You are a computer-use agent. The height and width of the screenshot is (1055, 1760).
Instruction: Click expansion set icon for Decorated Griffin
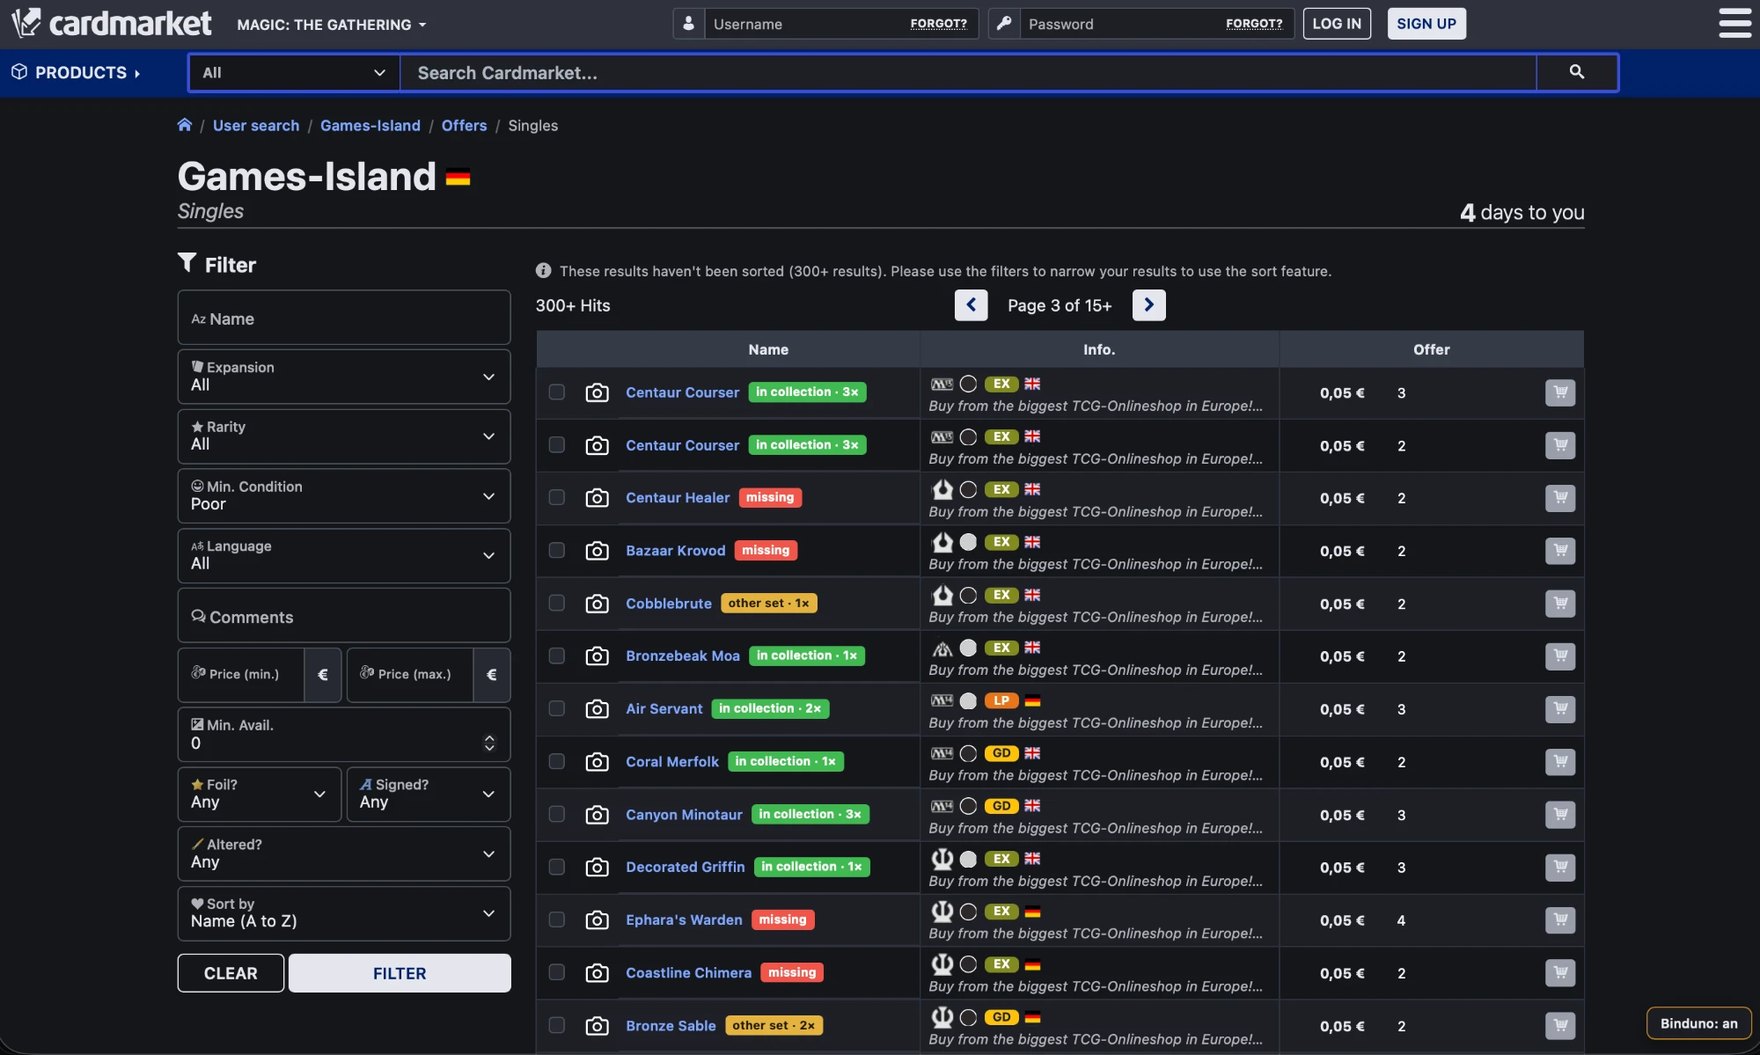tap(942, 858)
